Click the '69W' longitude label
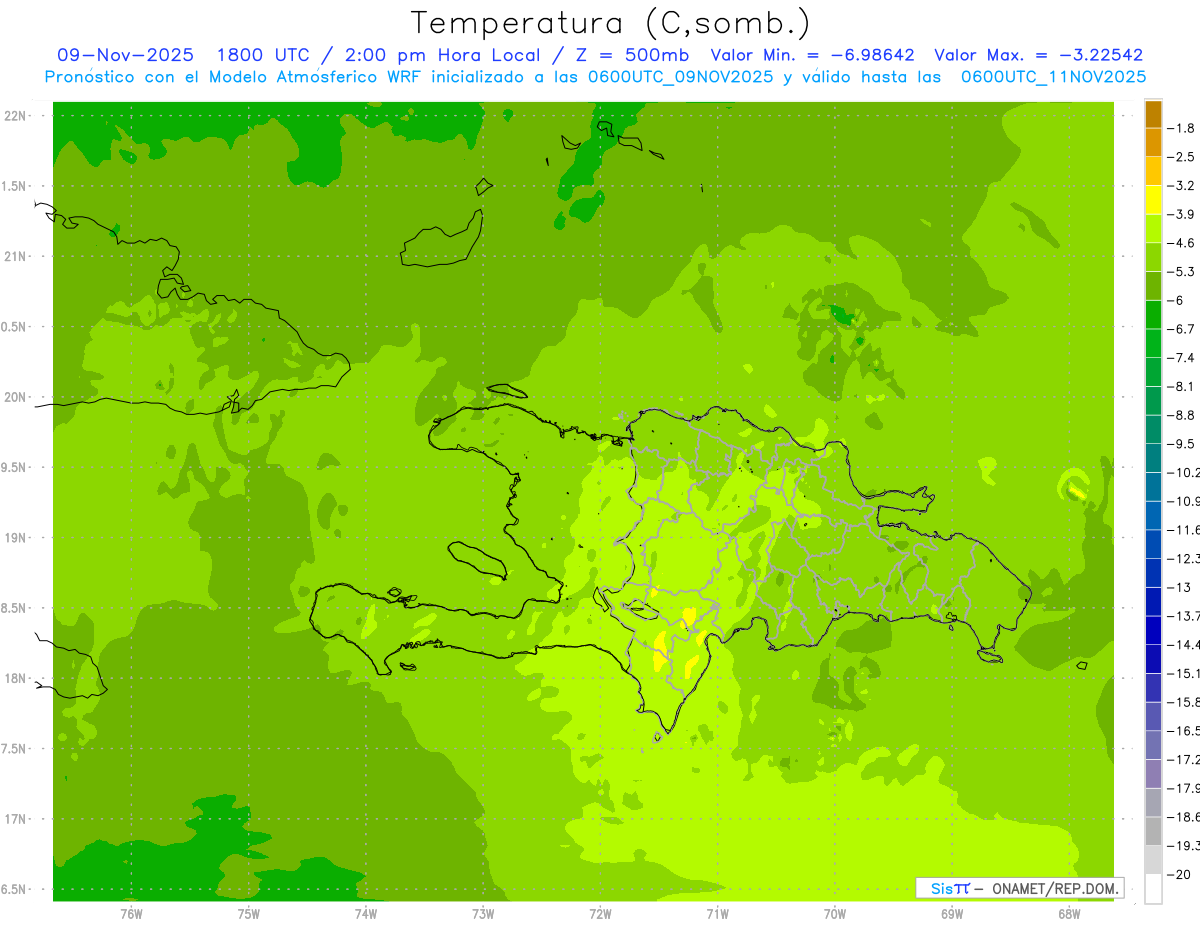The height and width of the screenshot is (927, 1200). pyautogui.click(x=951, y=914)
